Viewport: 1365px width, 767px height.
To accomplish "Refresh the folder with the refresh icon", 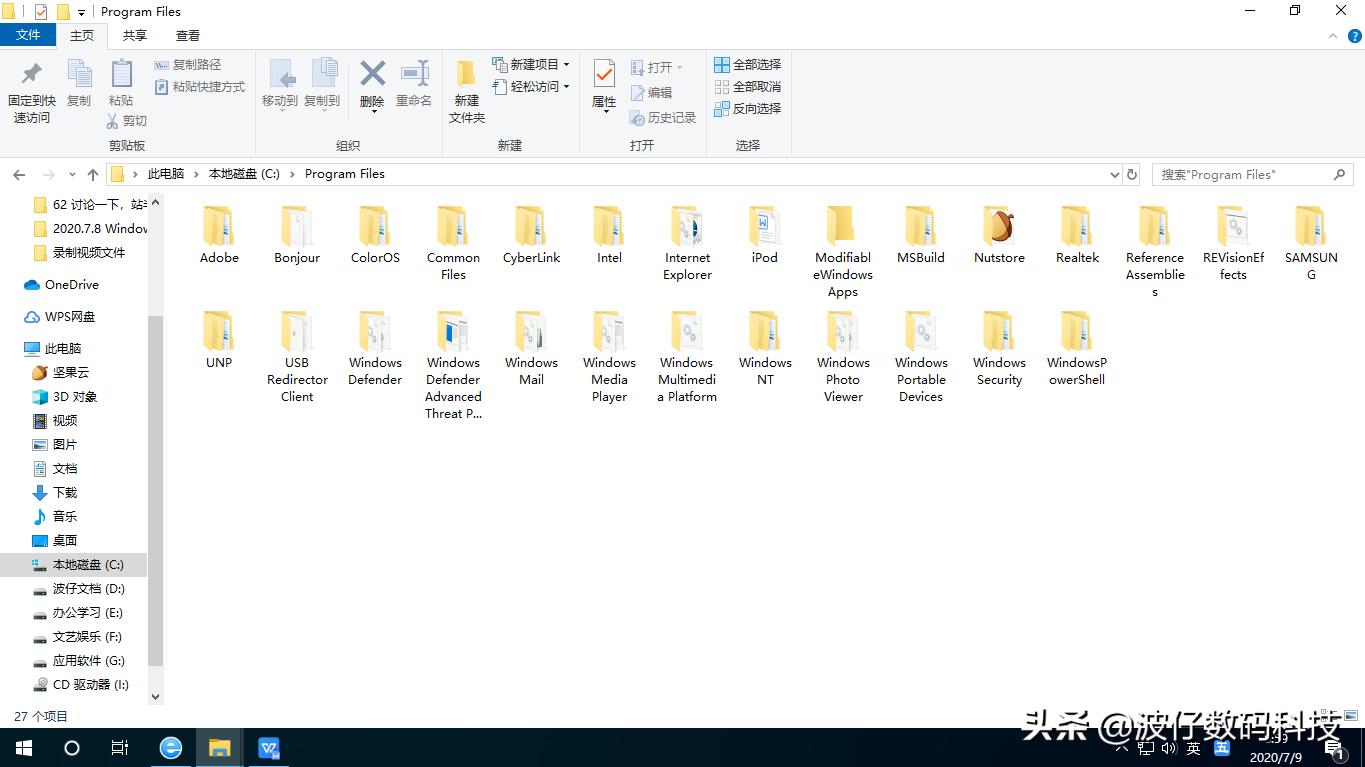I will pos(1131,173).
